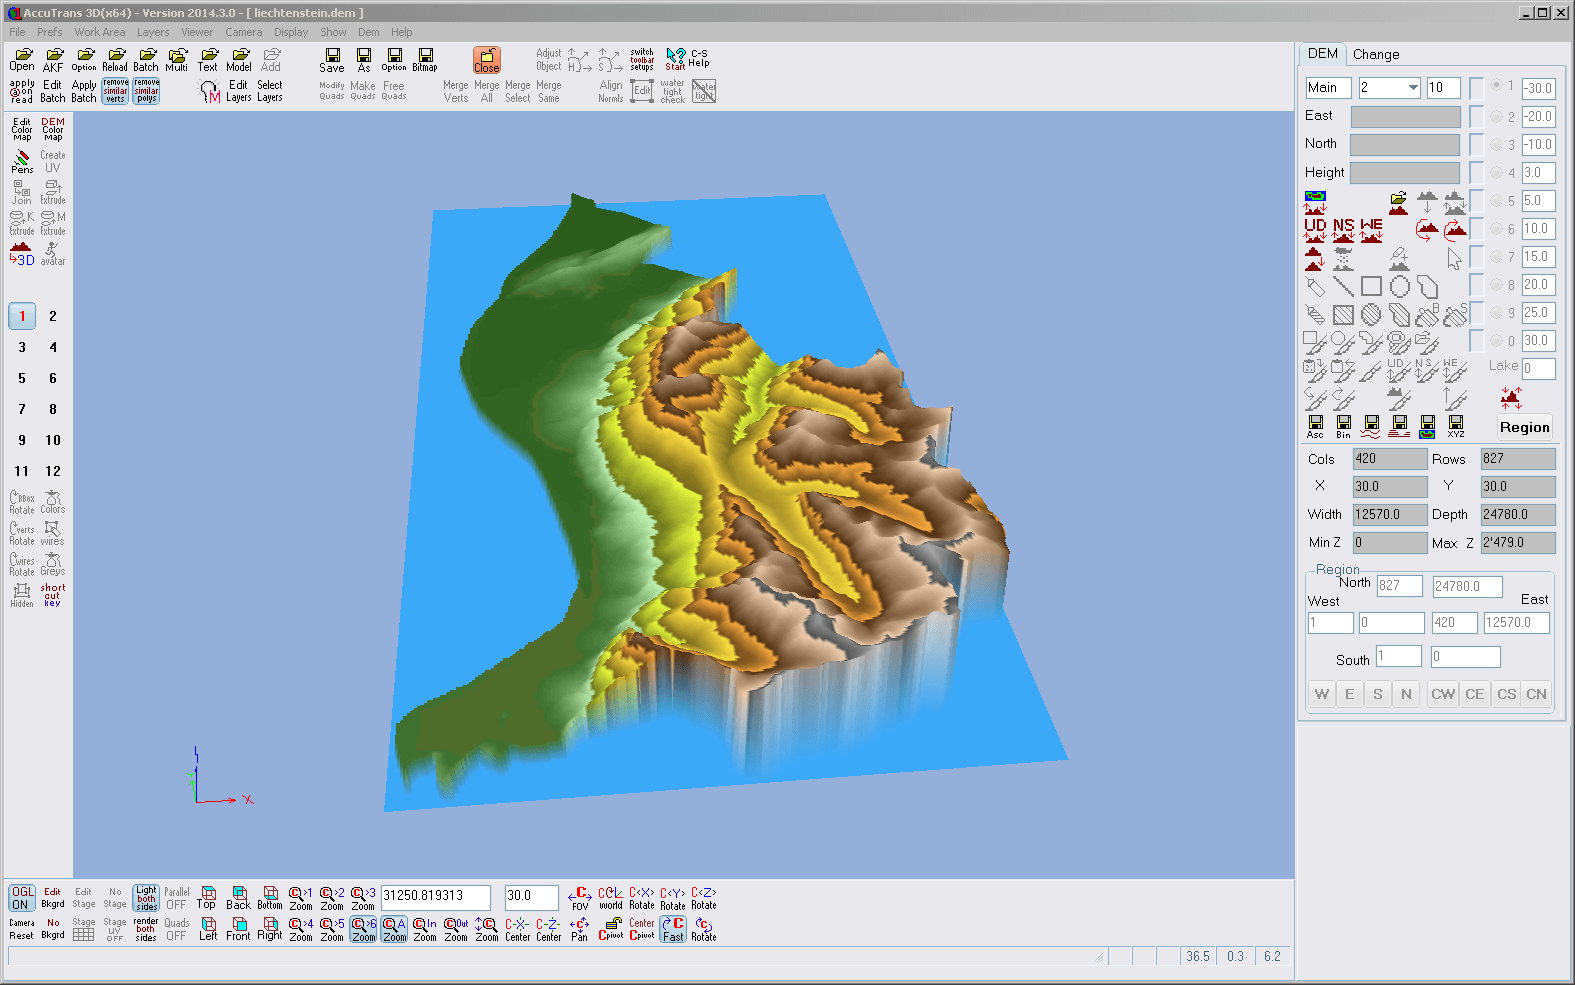Screen dimensions: 1575x985
Task: Click the UD flip DEM icon
Action: pyautogui.click(x=1315, y=230)
